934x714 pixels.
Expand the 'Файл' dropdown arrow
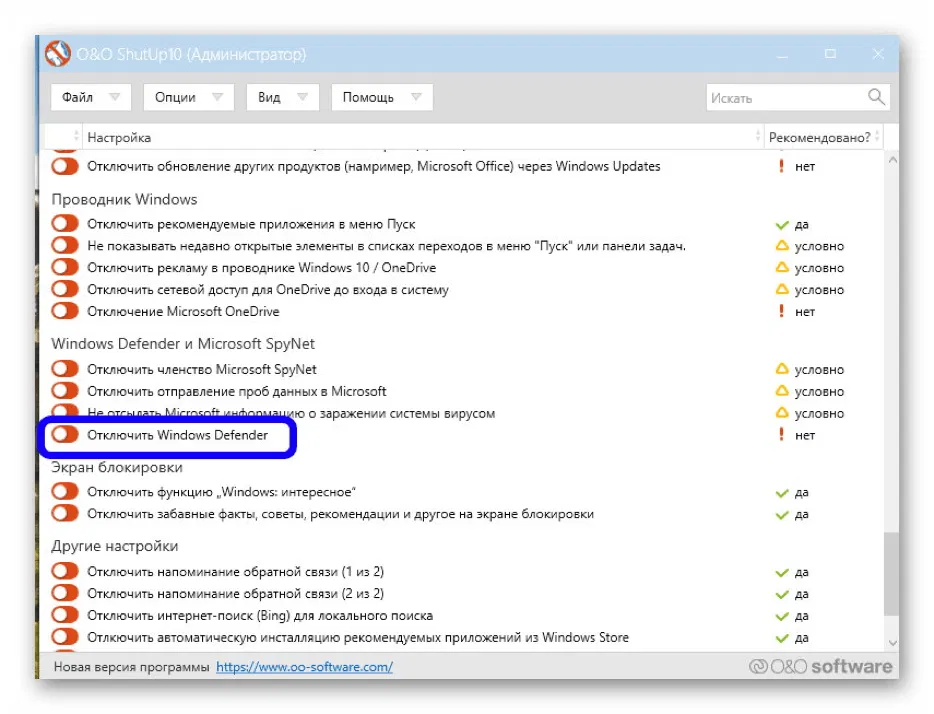click(118, 97)
